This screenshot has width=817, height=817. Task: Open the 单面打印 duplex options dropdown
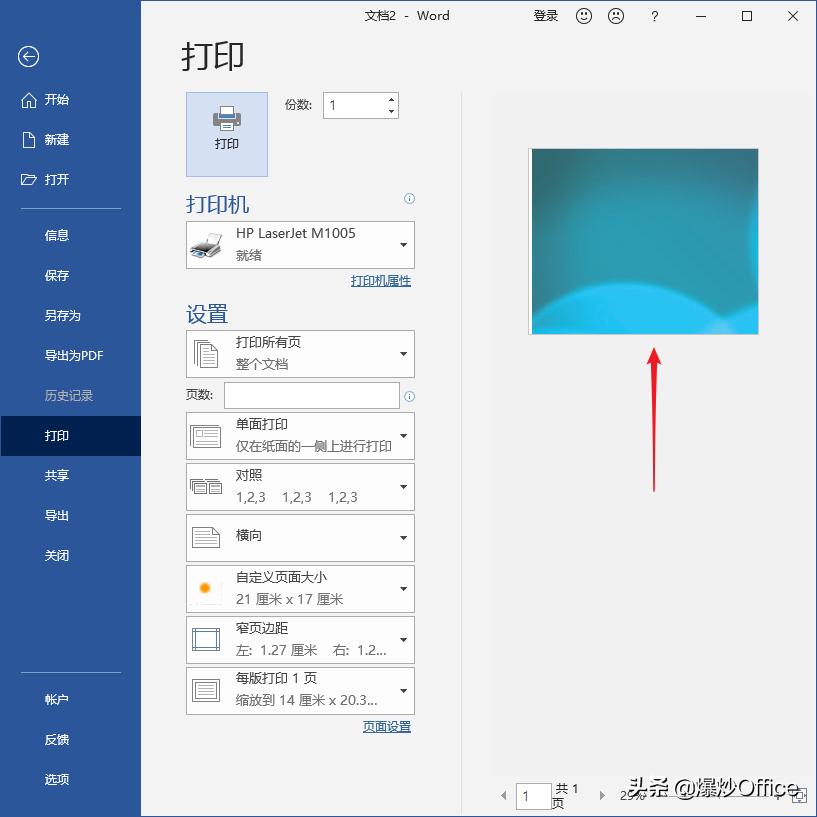403,435
